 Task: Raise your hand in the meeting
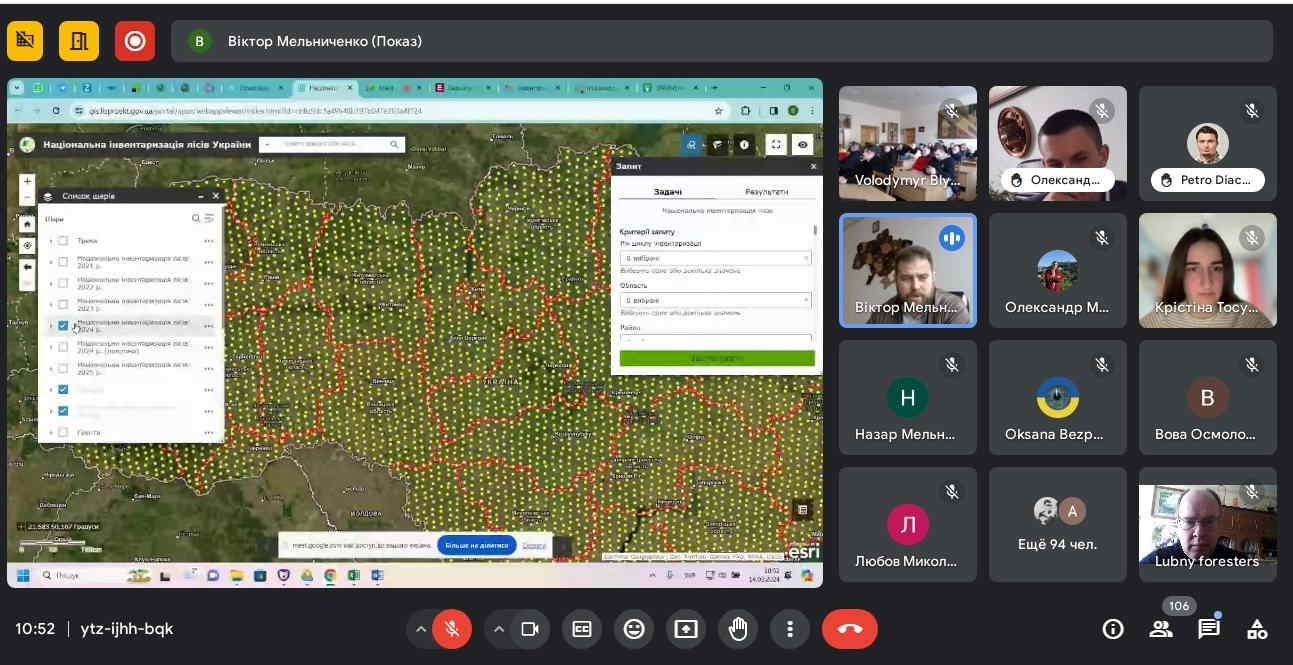coord(738,629)
